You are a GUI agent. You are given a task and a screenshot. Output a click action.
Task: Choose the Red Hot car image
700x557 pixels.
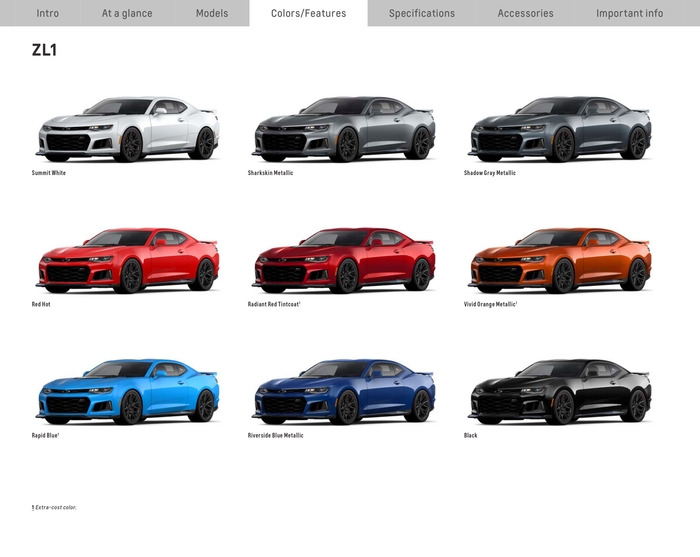(x=127, y=260)
